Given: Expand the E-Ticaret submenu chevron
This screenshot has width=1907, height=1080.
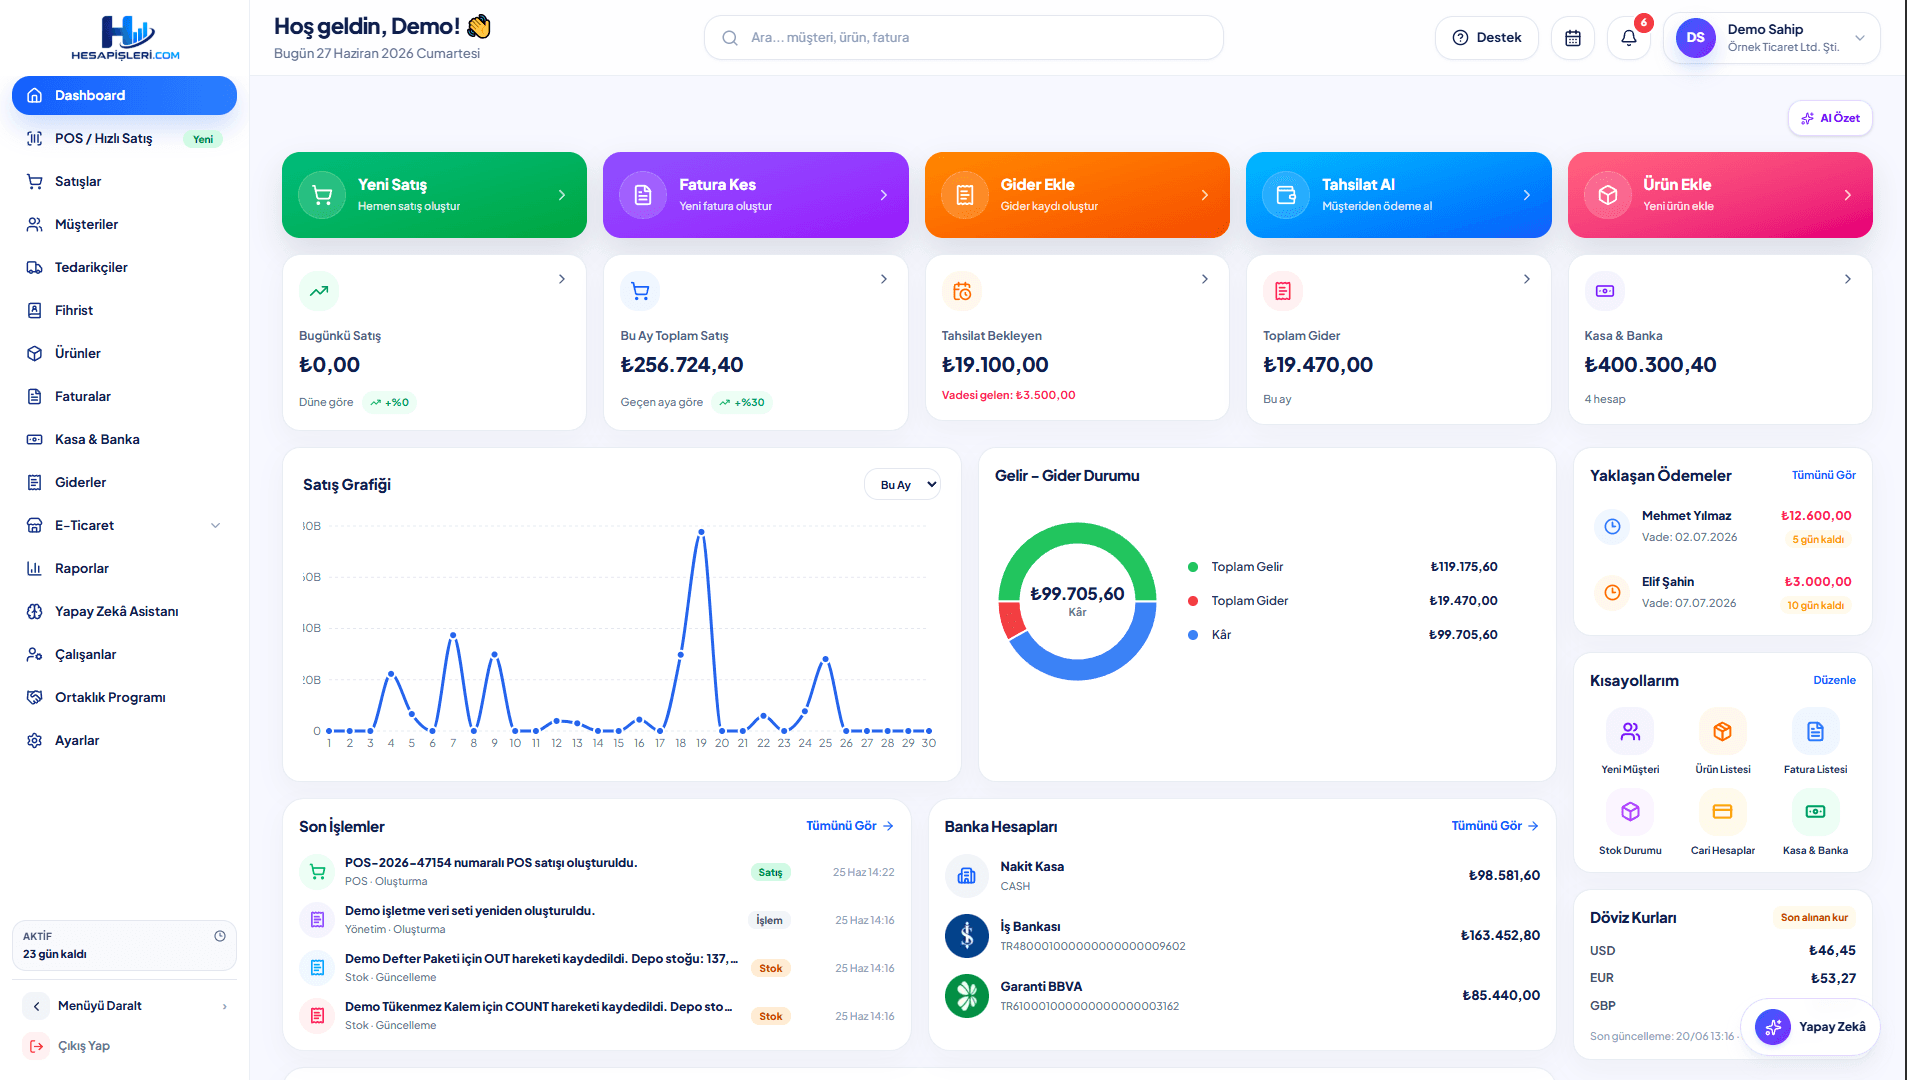Looking at the screenshot, I should [x=215, y=526].
